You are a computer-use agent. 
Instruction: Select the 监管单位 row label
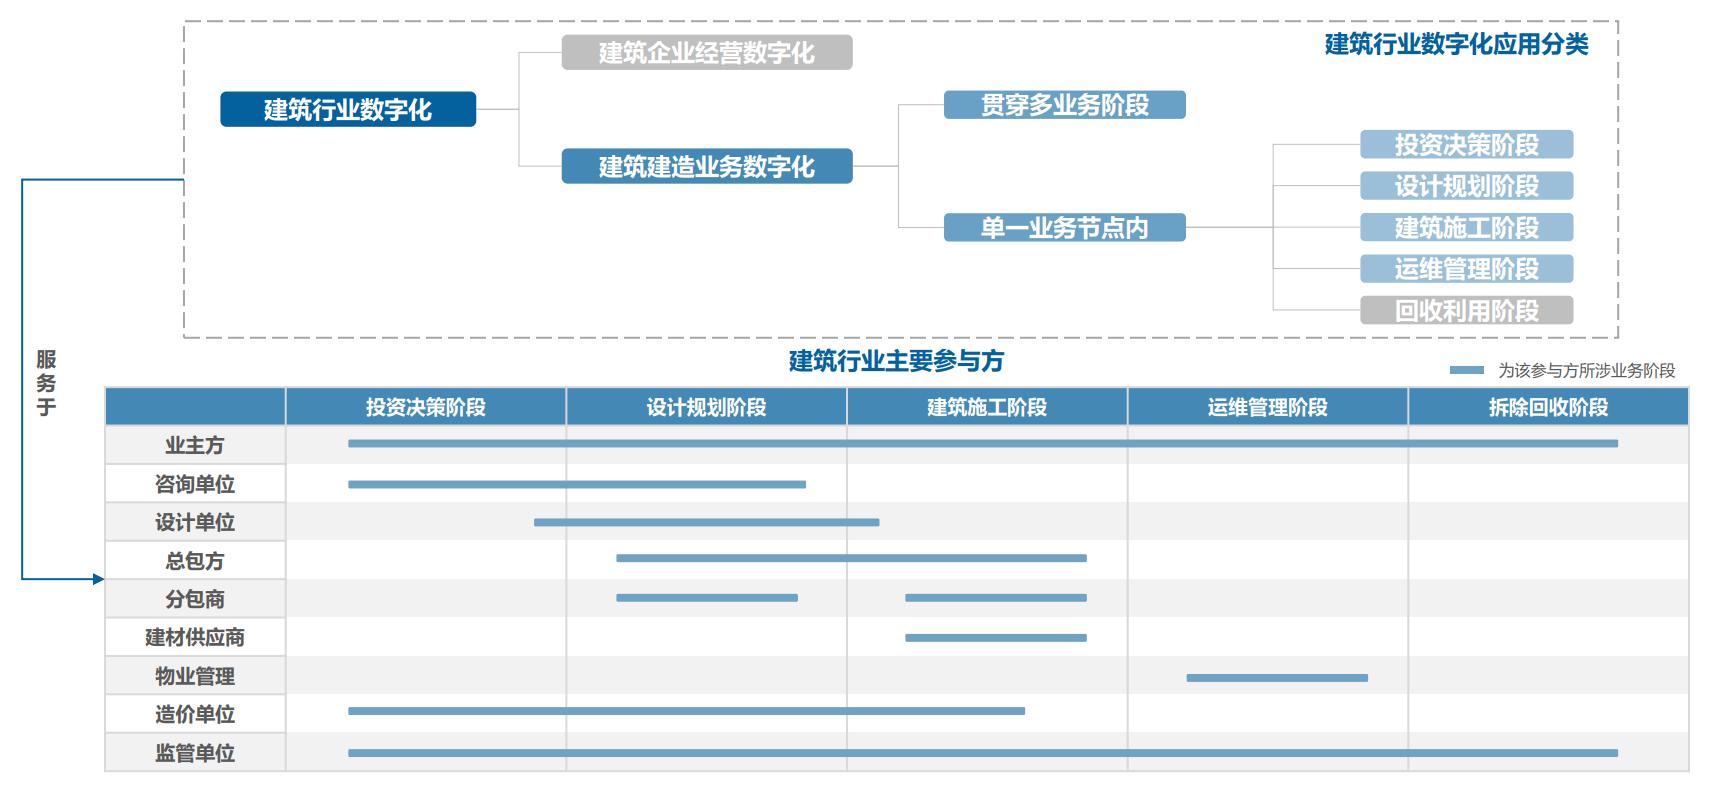[195, 753]
